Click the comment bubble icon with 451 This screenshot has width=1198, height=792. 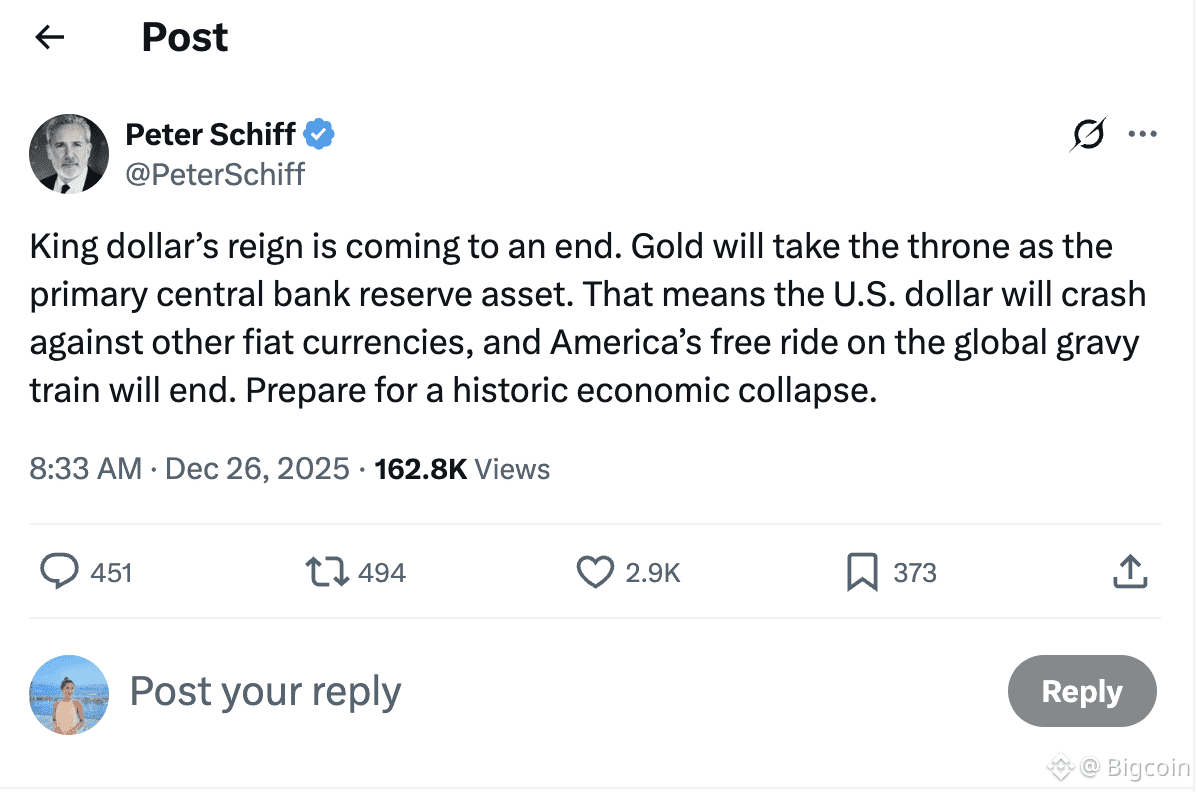click(x=60, y=572)
